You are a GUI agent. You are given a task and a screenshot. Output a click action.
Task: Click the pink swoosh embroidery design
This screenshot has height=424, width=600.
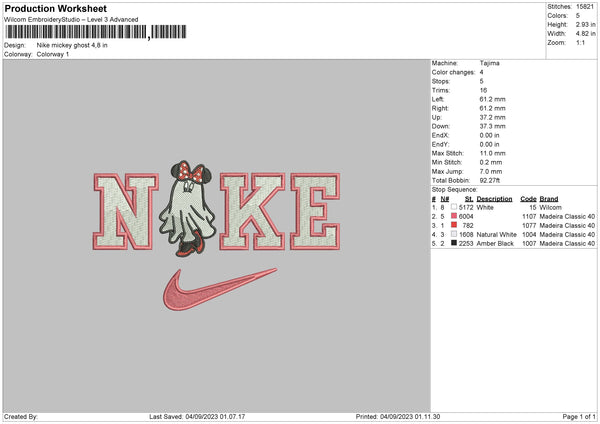pos(219,289)
